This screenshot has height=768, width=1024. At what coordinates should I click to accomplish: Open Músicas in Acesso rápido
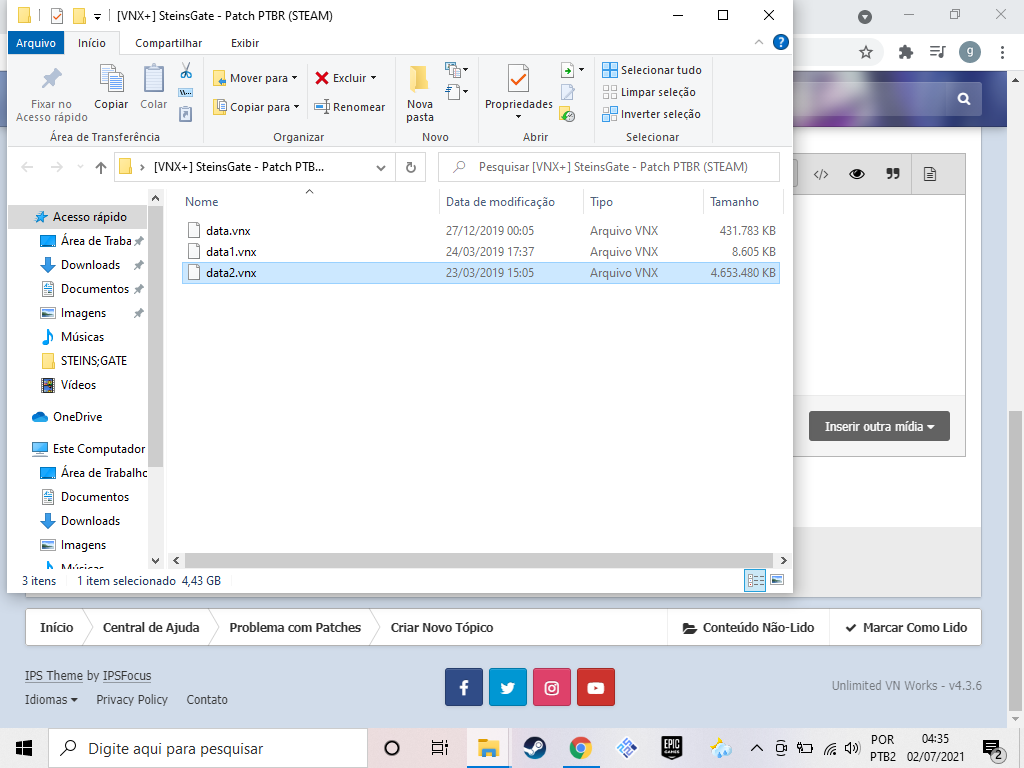point(82,337)
